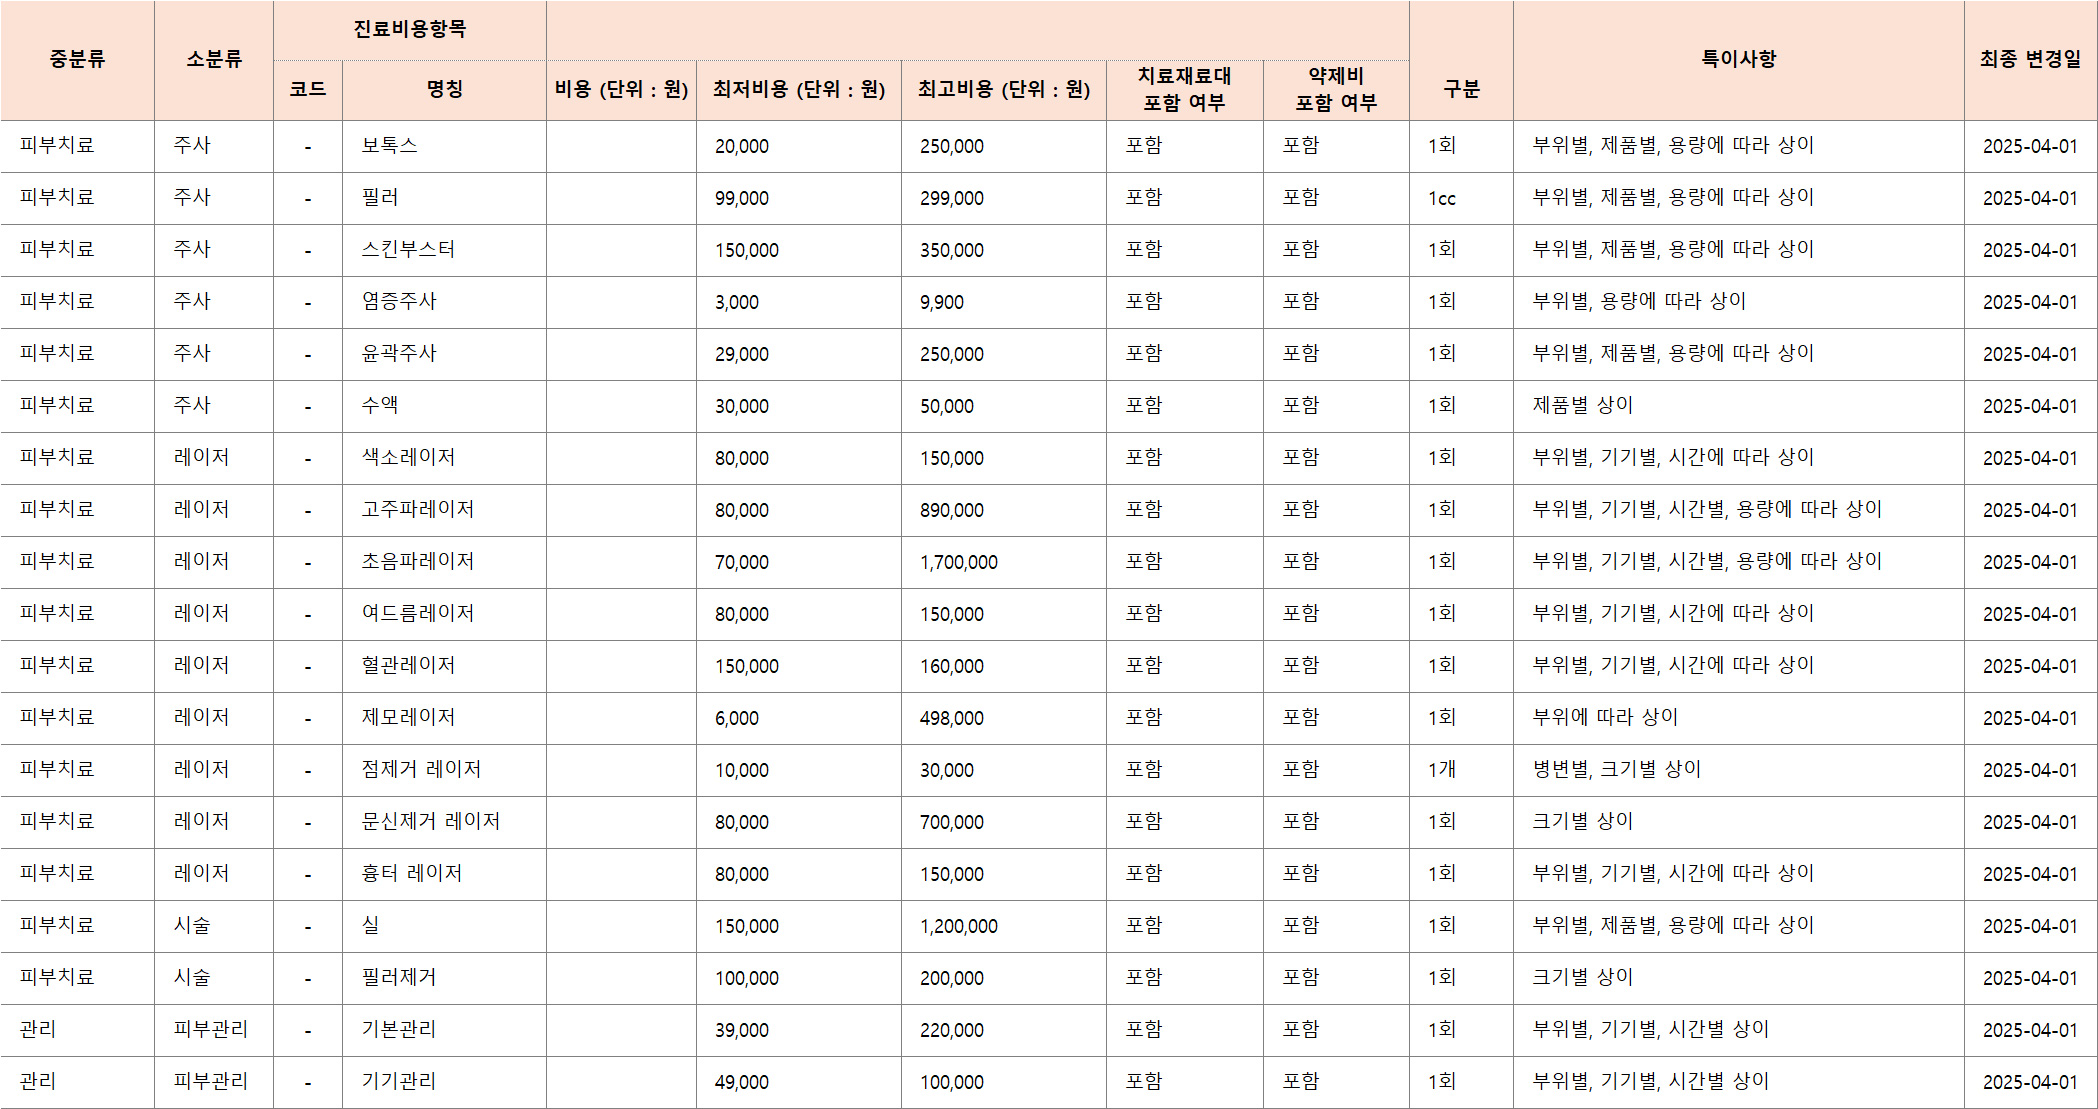Click the 220,000 maximum cost value
This screenshot has height=1109, width=2098.
[x=952, y=1030]
